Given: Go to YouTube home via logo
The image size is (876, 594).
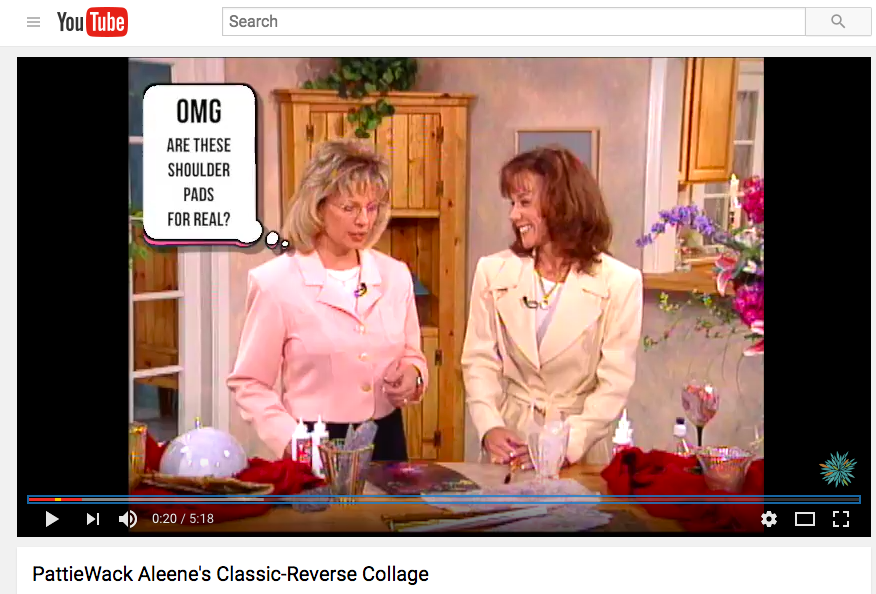Looking at the screenshot, I should pos(92,22).
